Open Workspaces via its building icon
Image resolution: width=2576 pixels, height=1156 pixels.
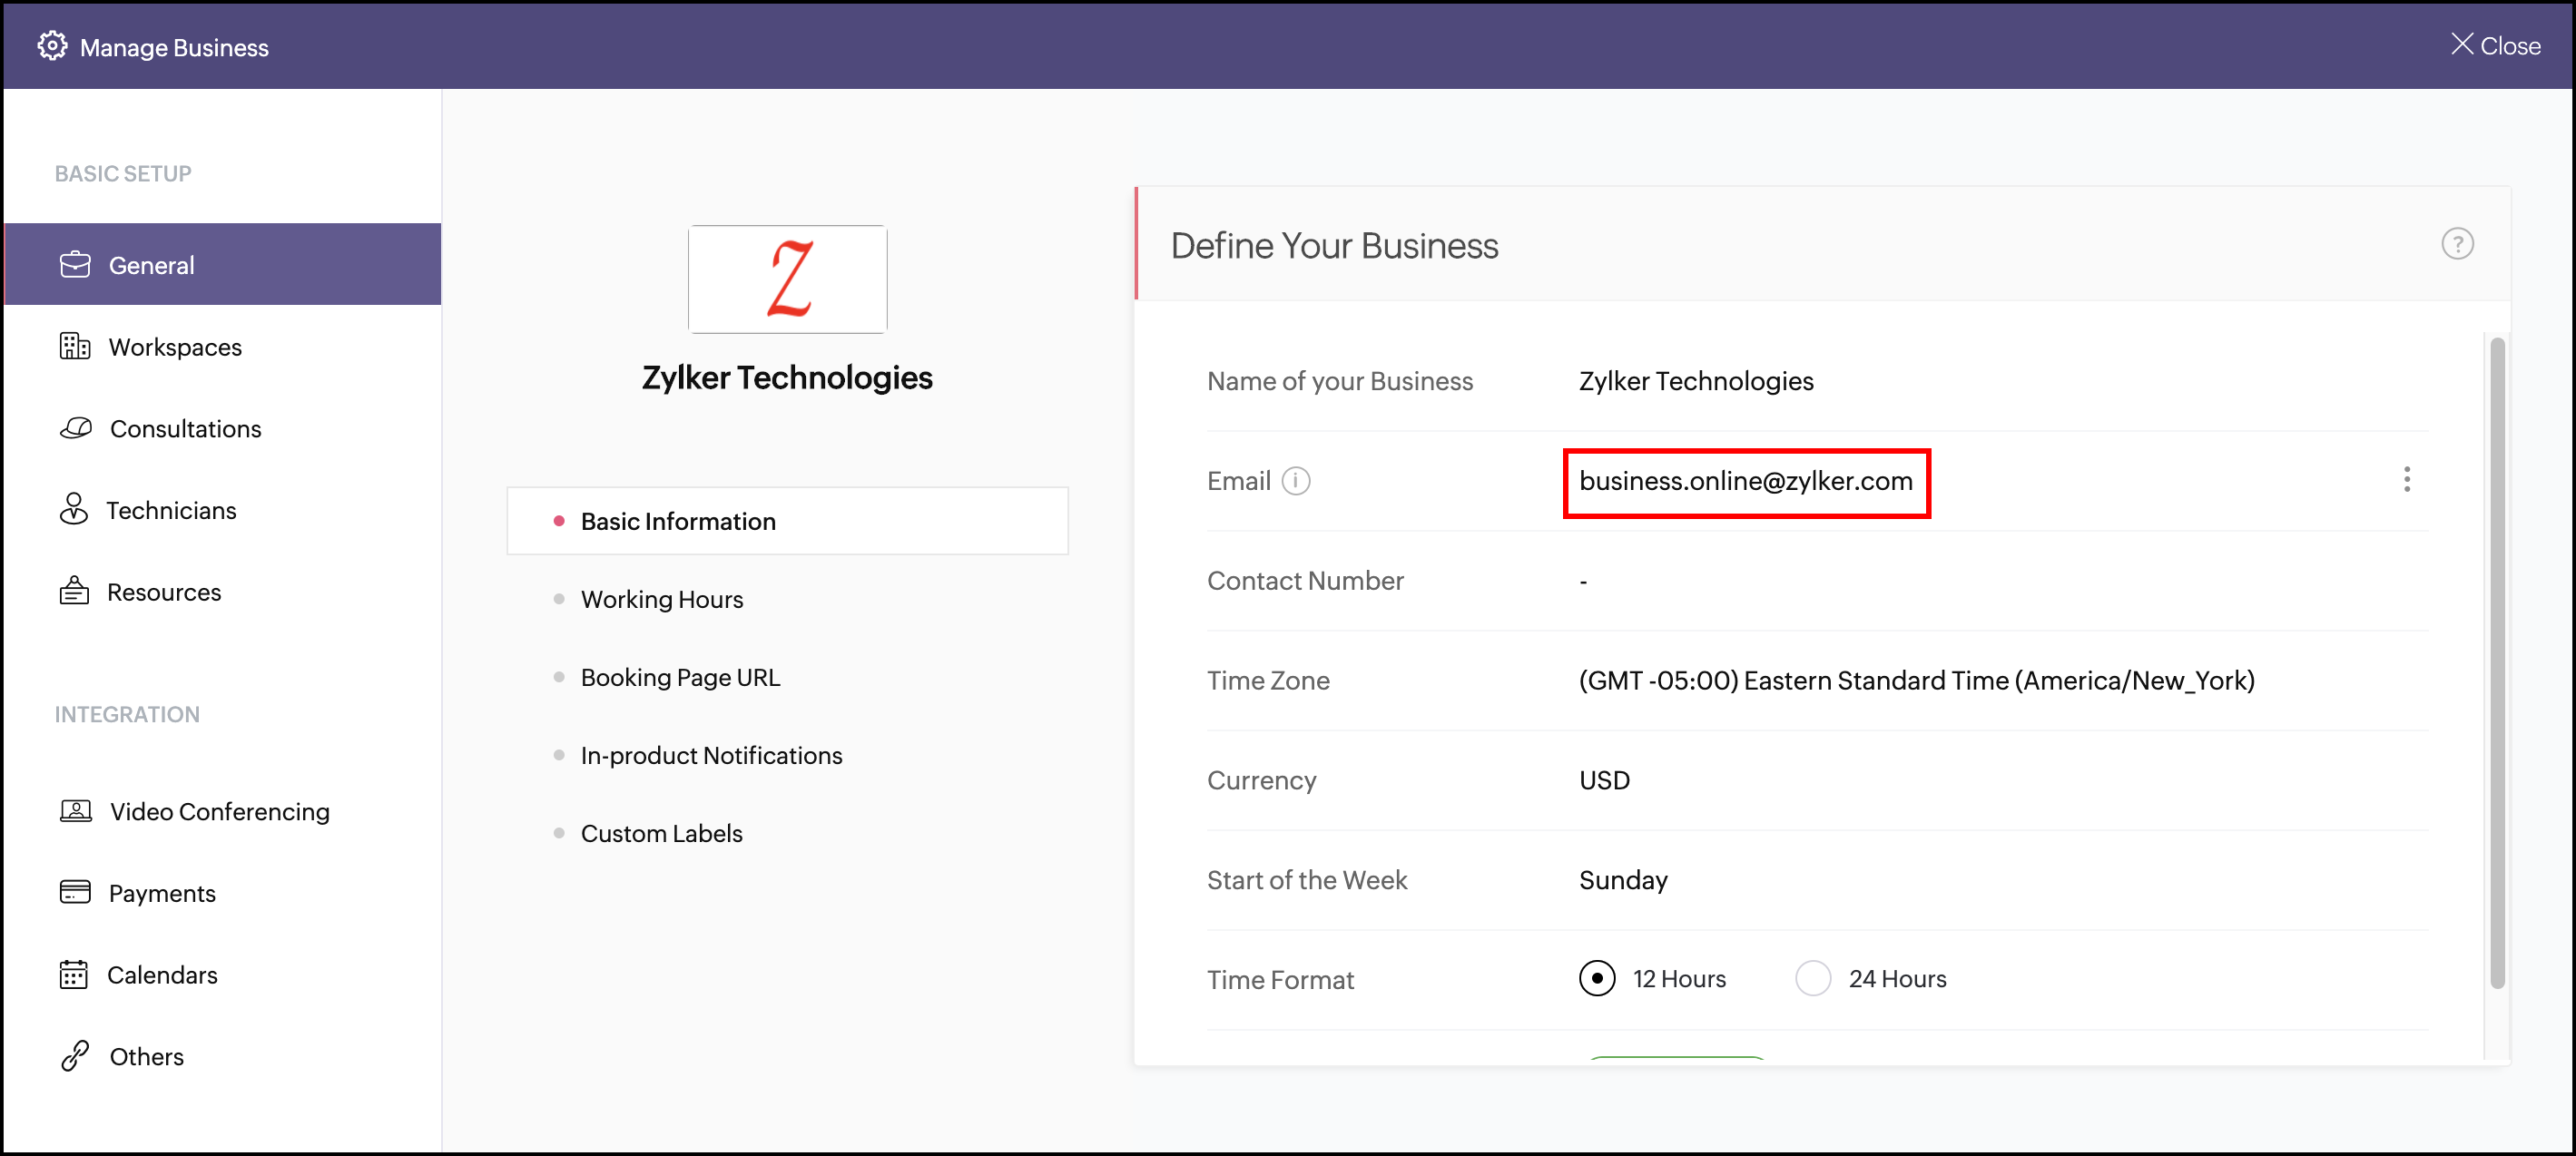click(75, 347)
